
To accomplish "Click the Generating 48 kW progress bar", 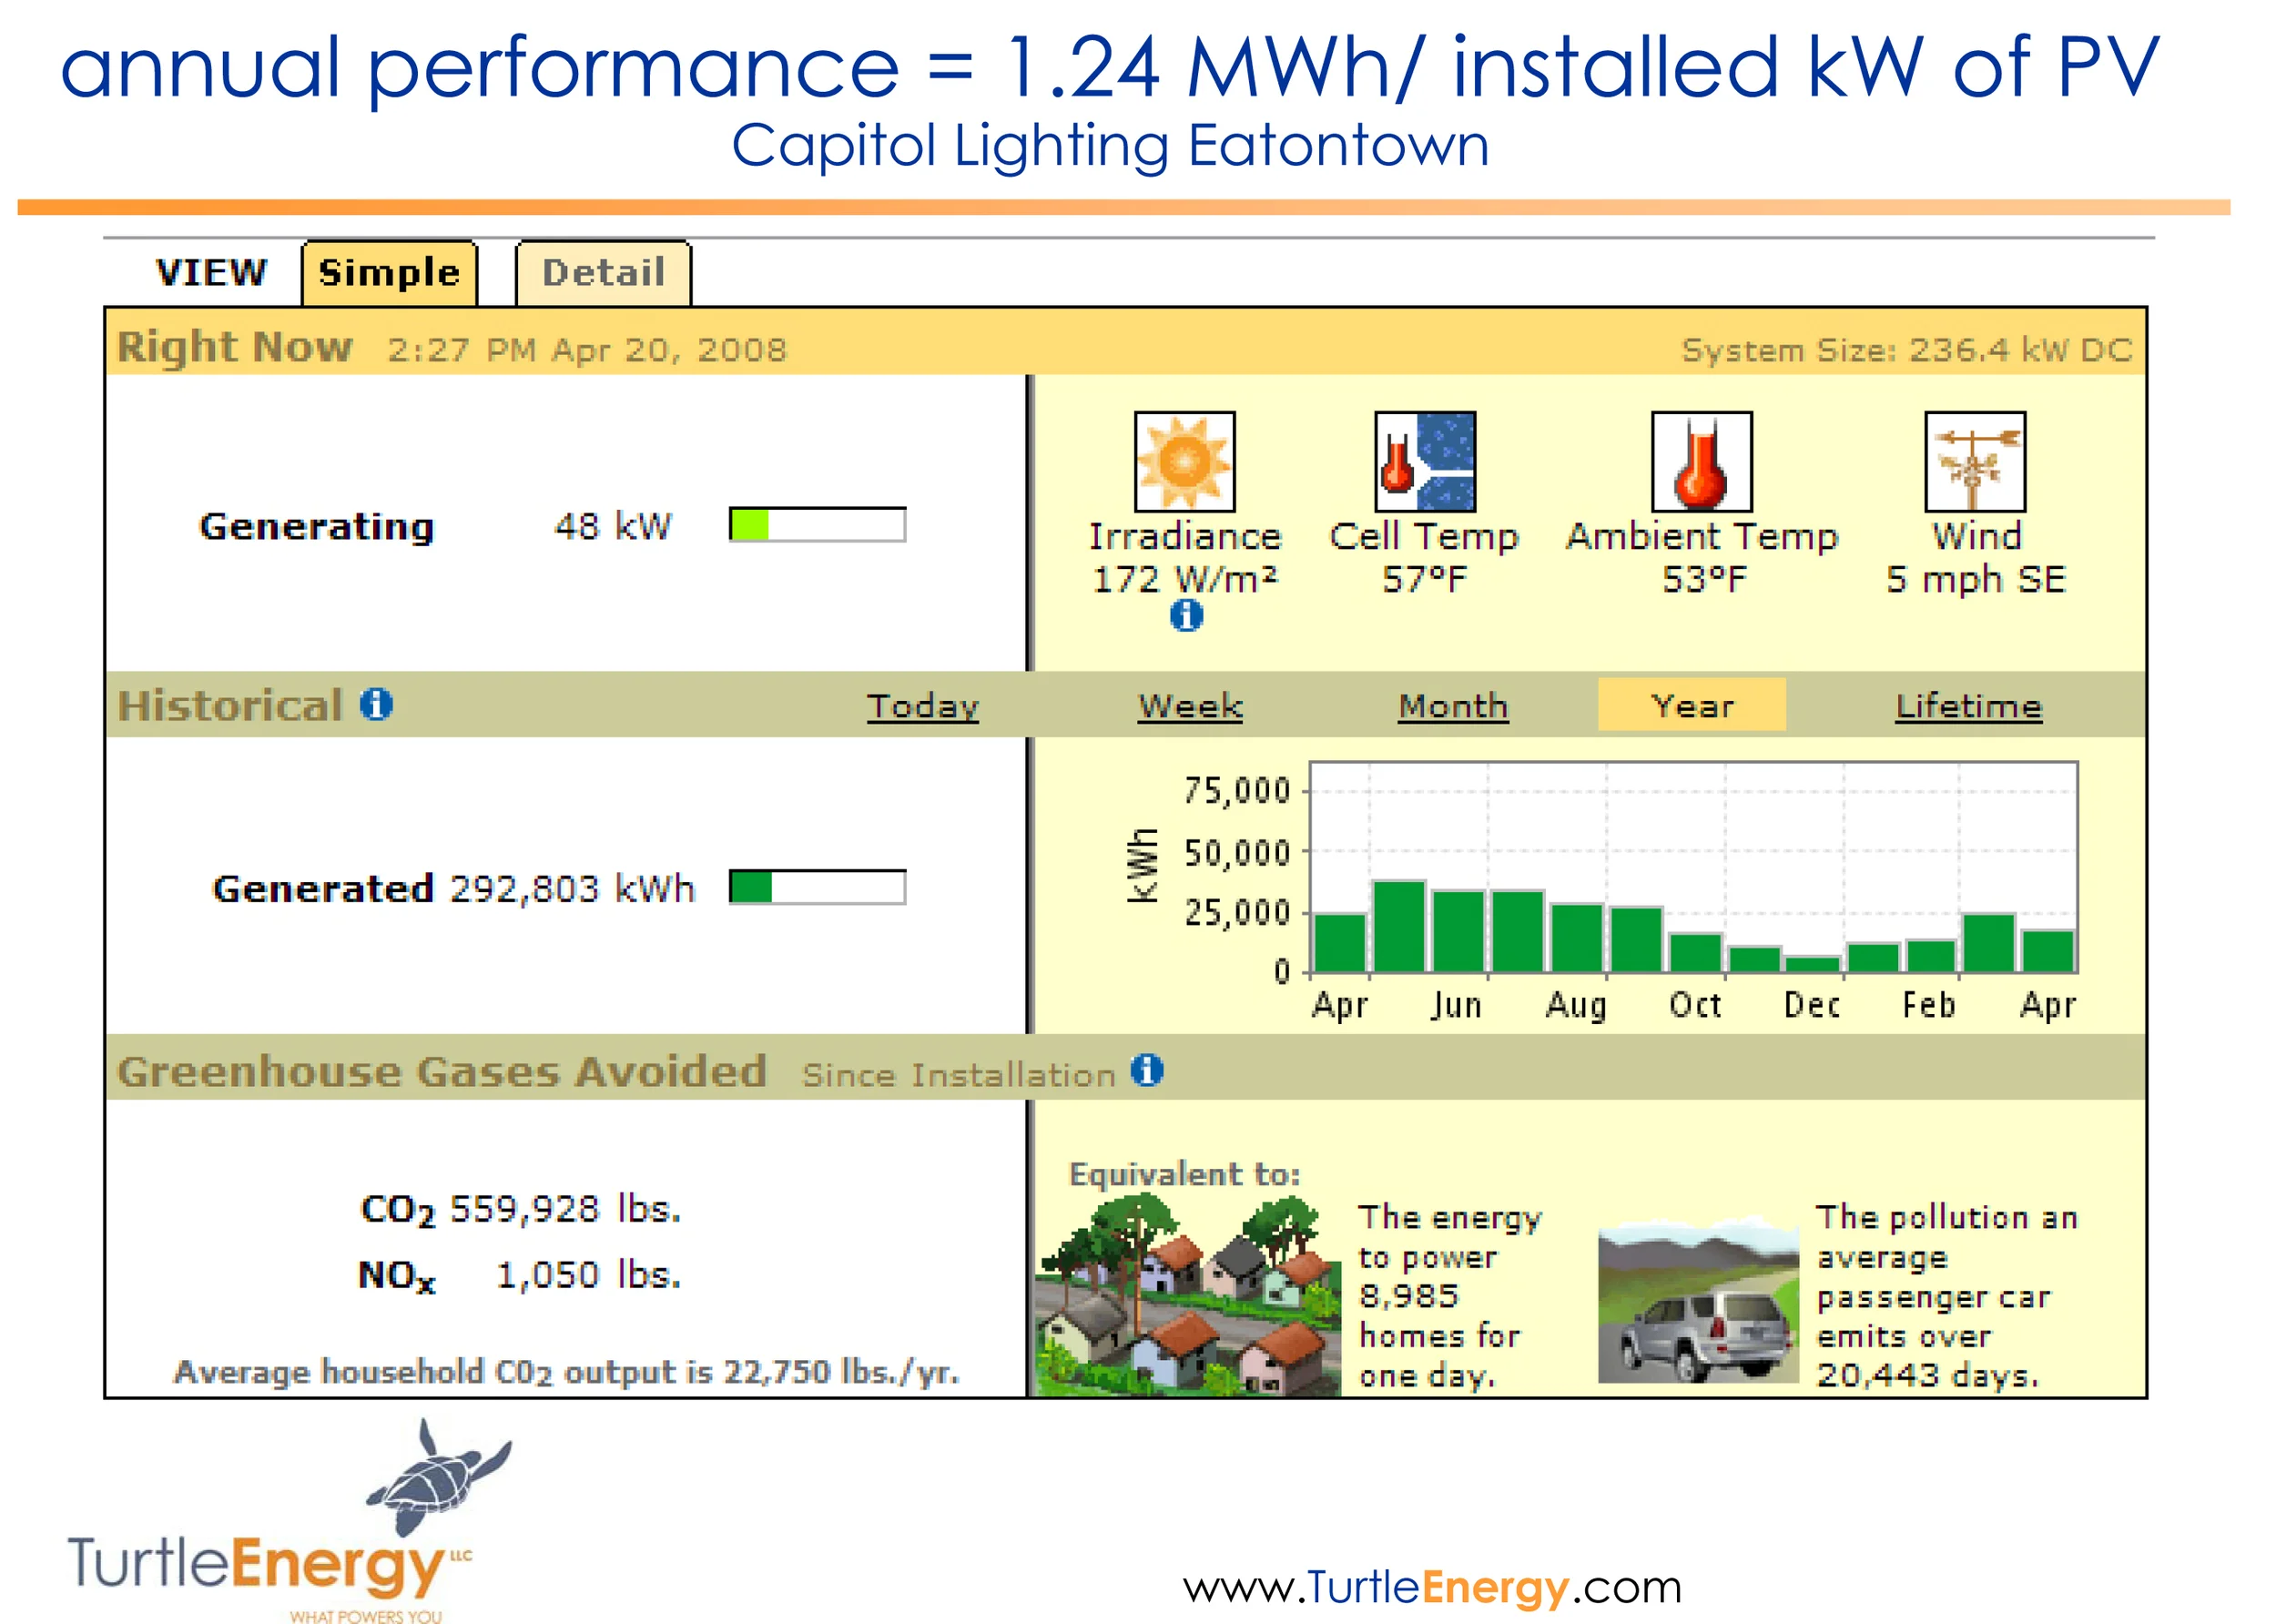I will click(x=817, y=524).
